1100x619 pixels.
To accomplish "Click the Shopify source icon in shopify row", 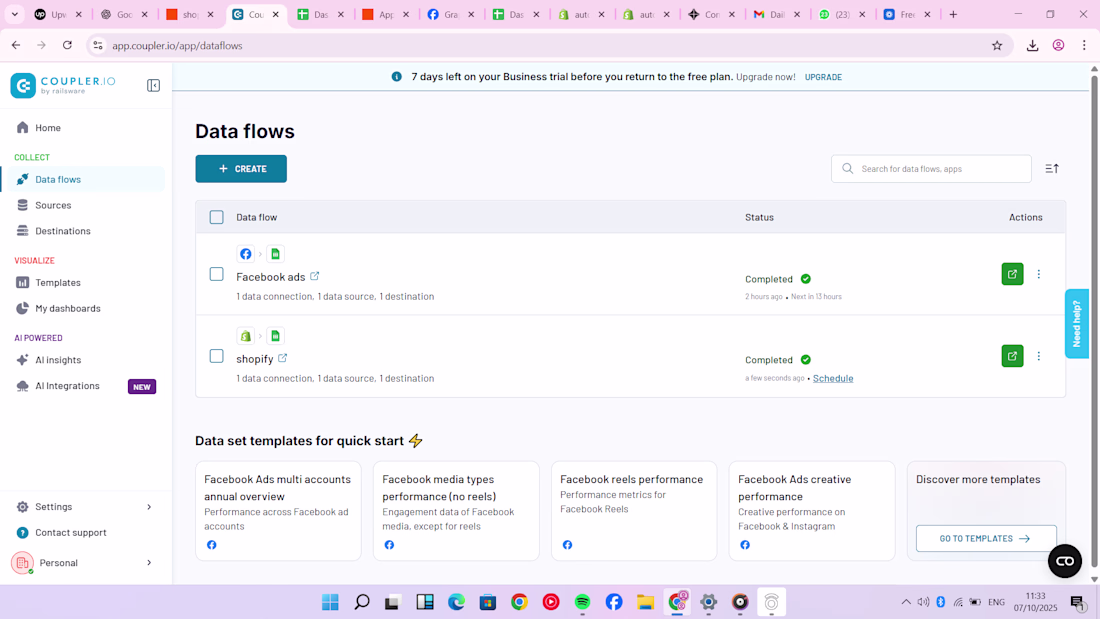I will pos(246,336).
